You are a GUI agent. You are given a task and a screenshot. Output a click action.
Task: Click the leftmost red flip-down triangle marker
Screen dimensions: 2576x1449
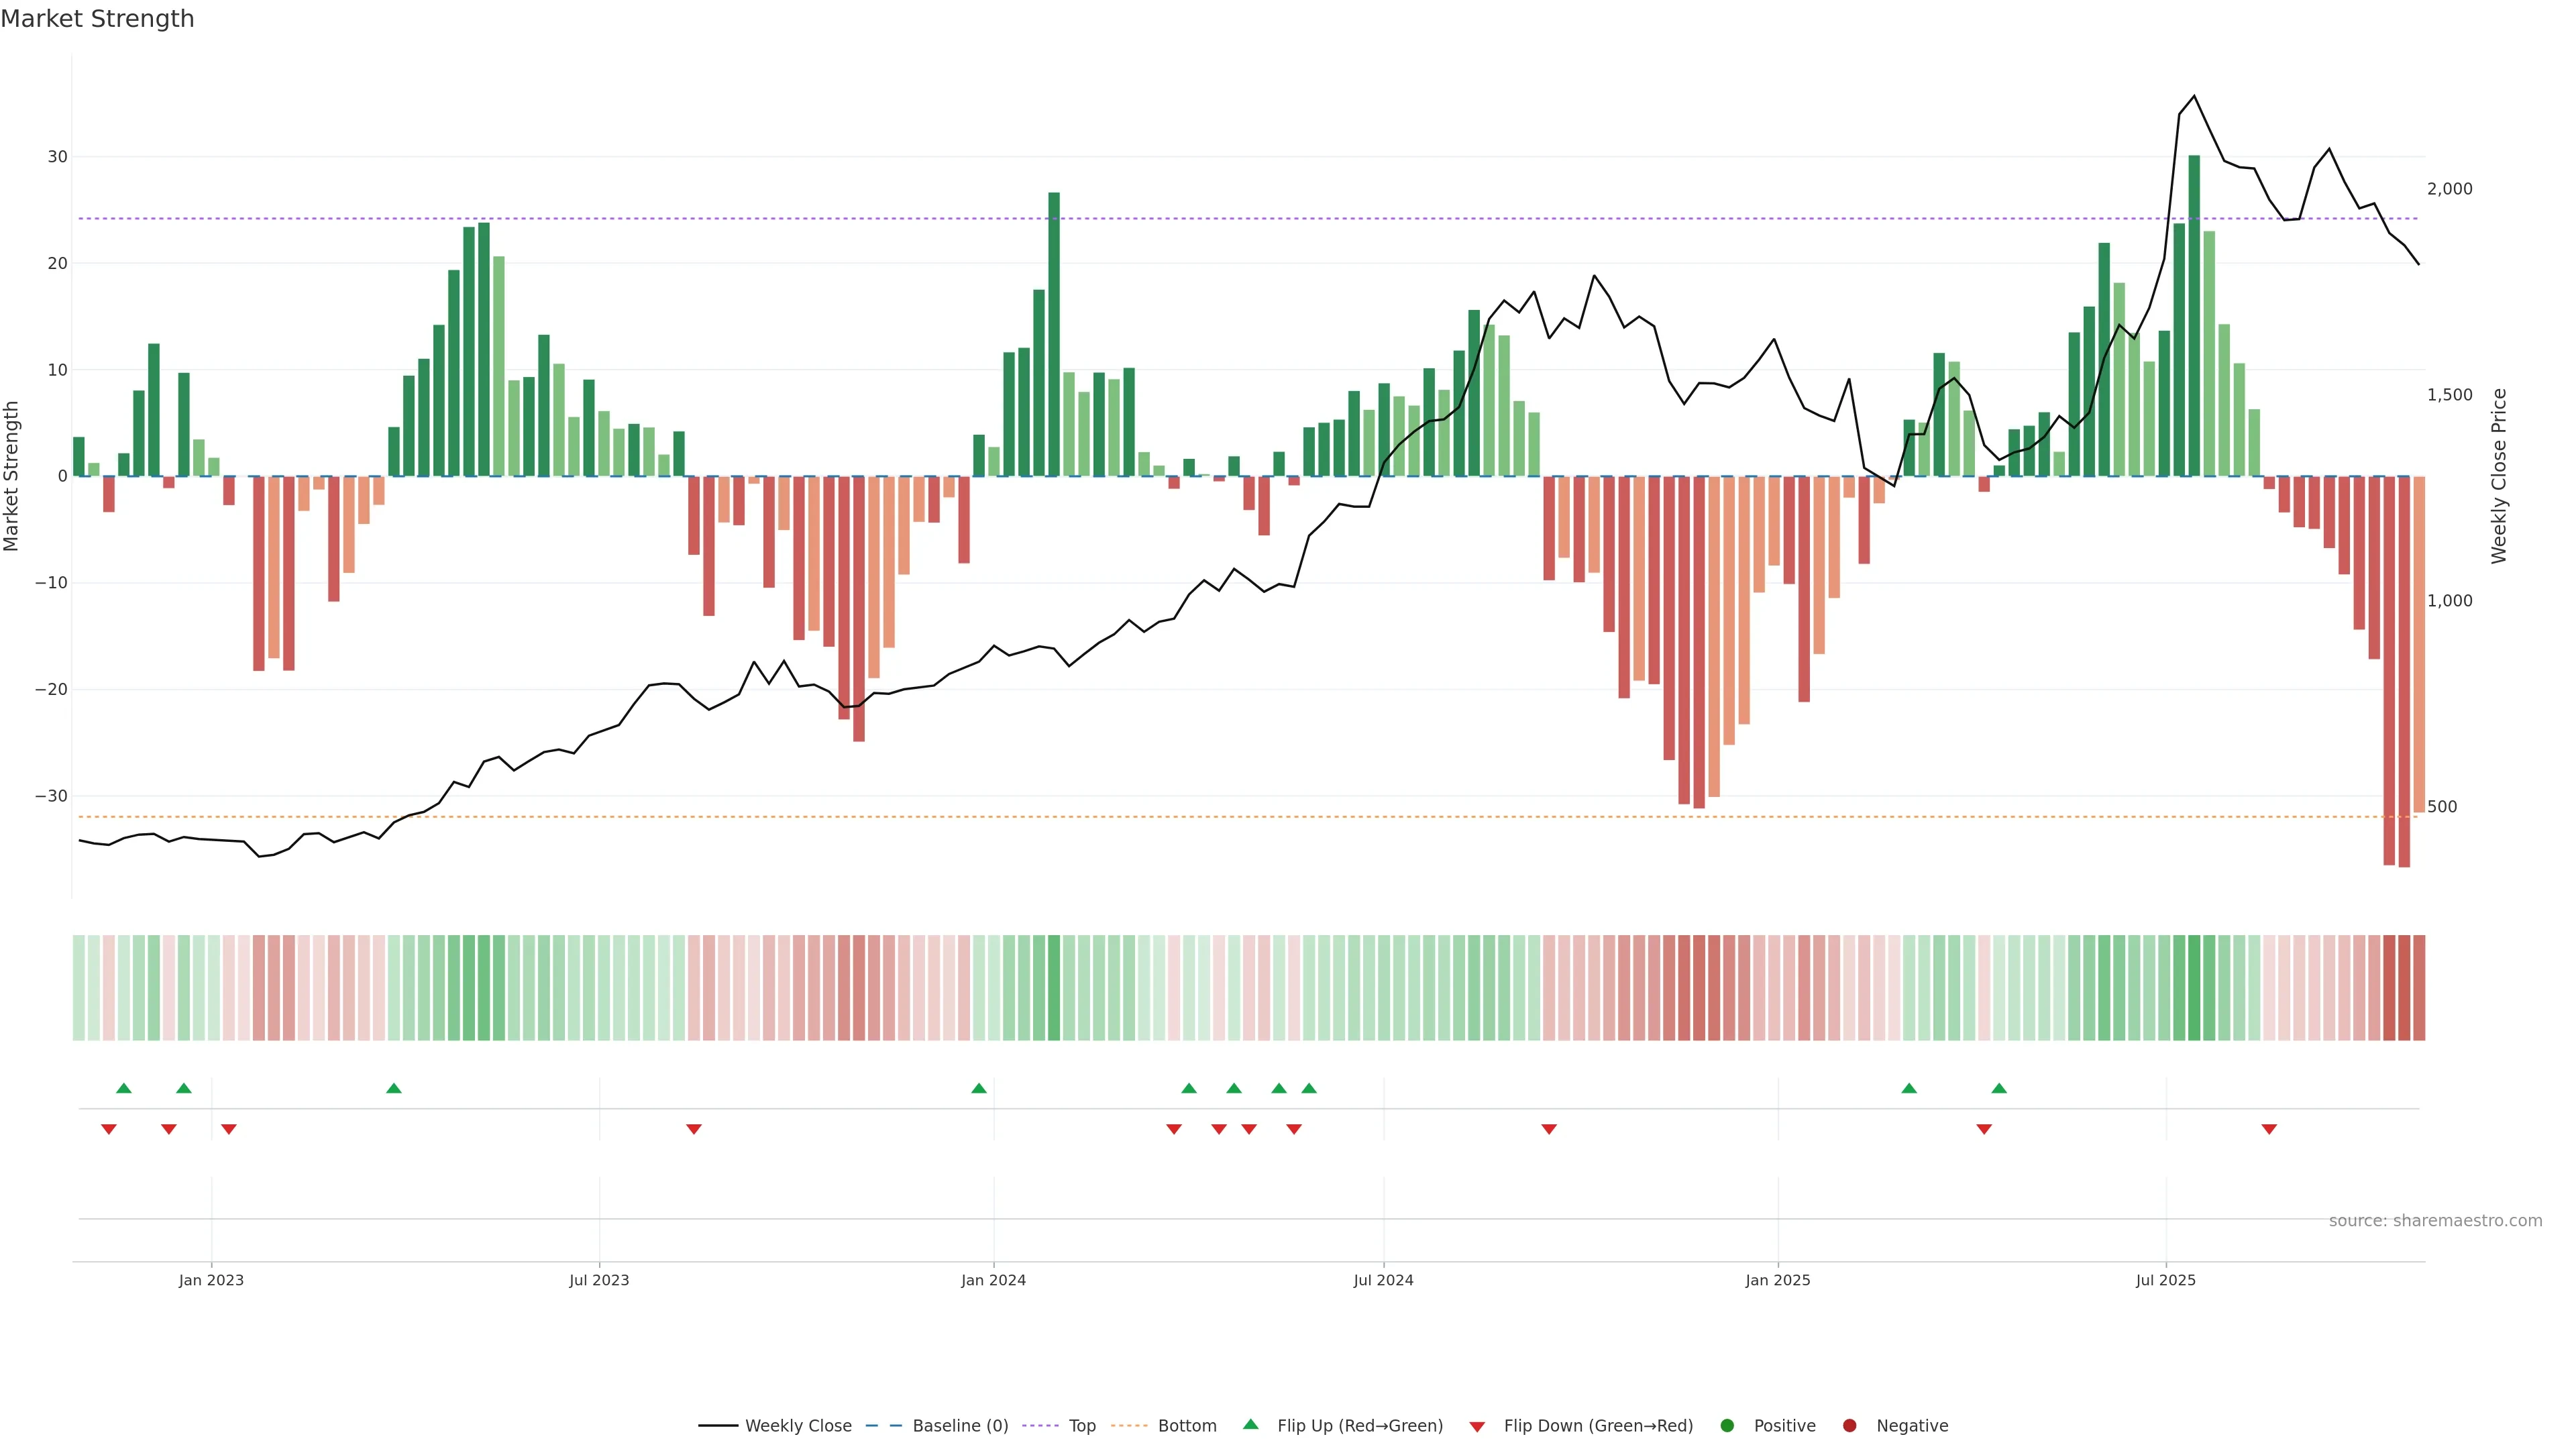click(x=109, y=1129)
